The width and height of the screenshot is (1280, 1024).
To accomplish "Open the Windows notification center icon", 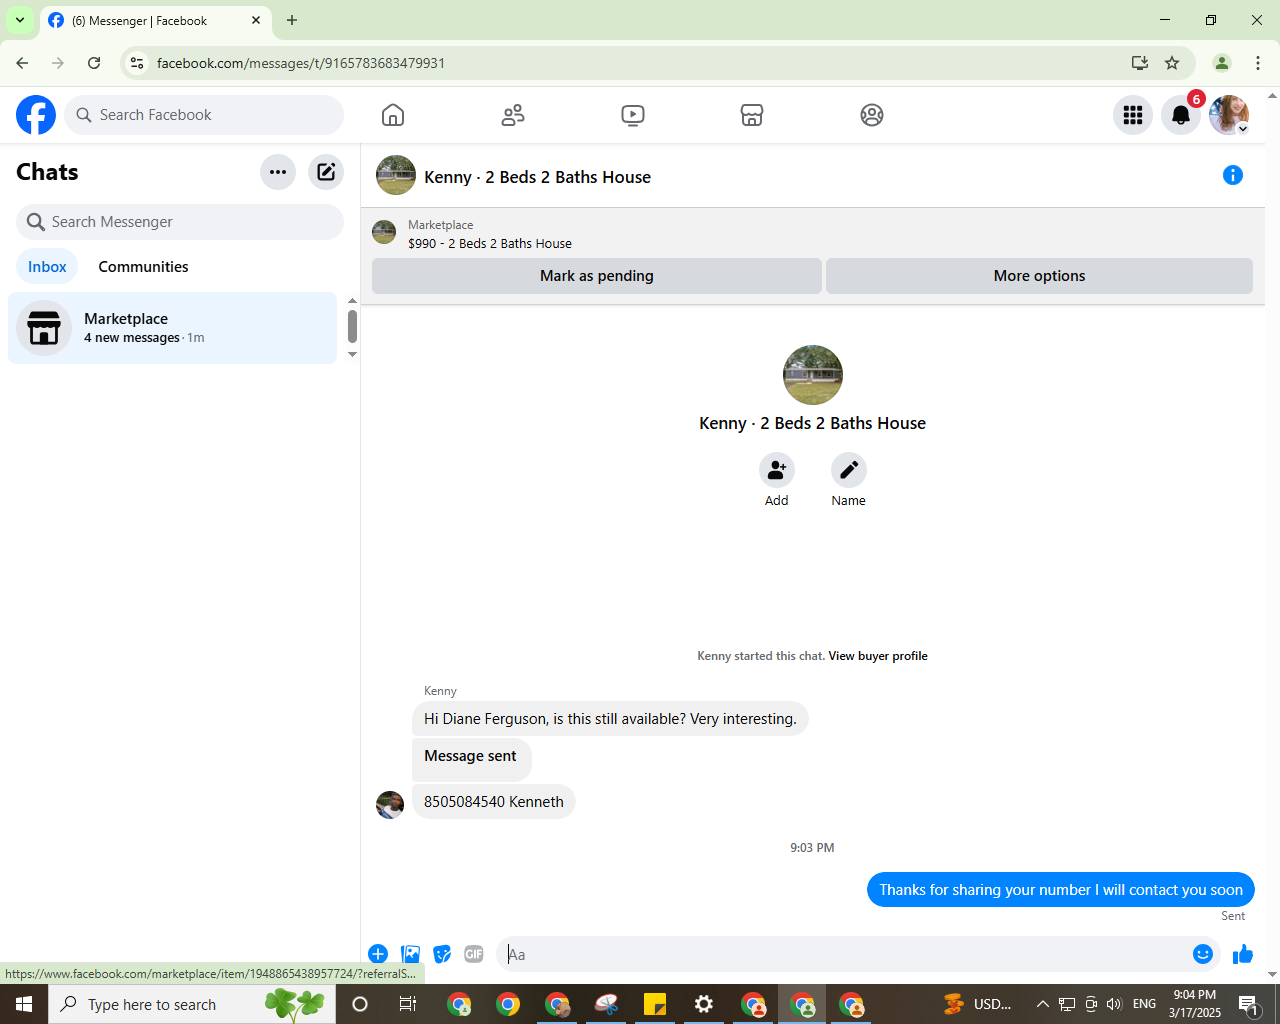I will [x=1249, y=1004].
